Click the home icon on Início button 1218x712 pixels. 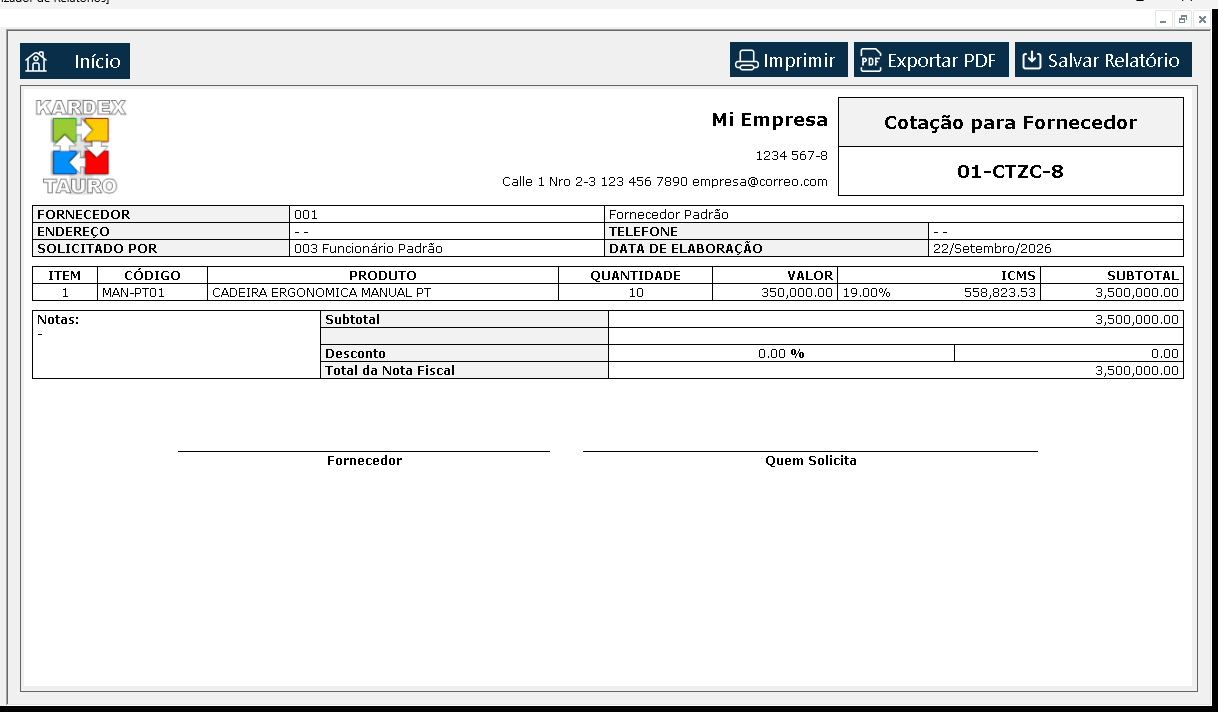pyautogui.click(x=37, y=61)
